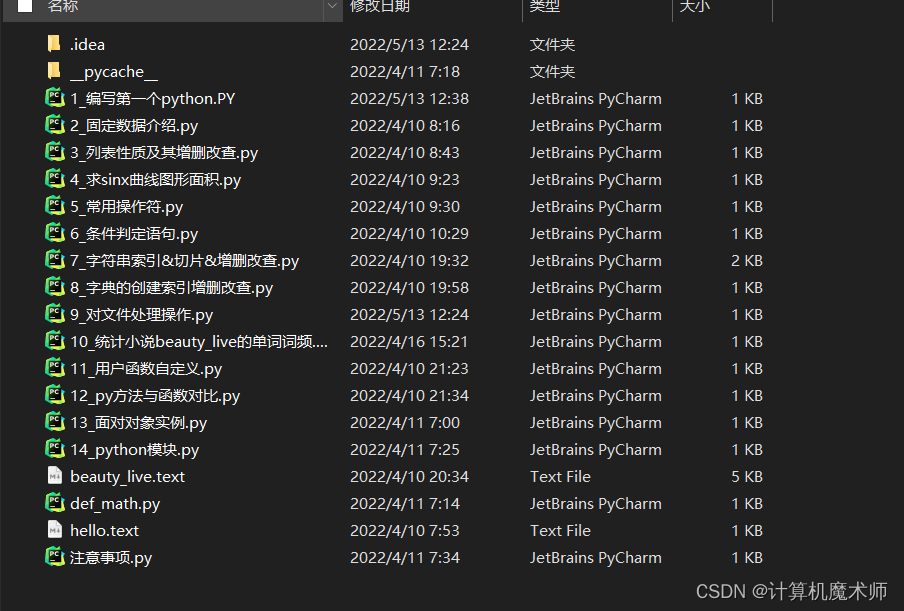Viewport: 904px width, 611px height.
Task: Click the .idea folder icon
Action: (x=54, y=44)
